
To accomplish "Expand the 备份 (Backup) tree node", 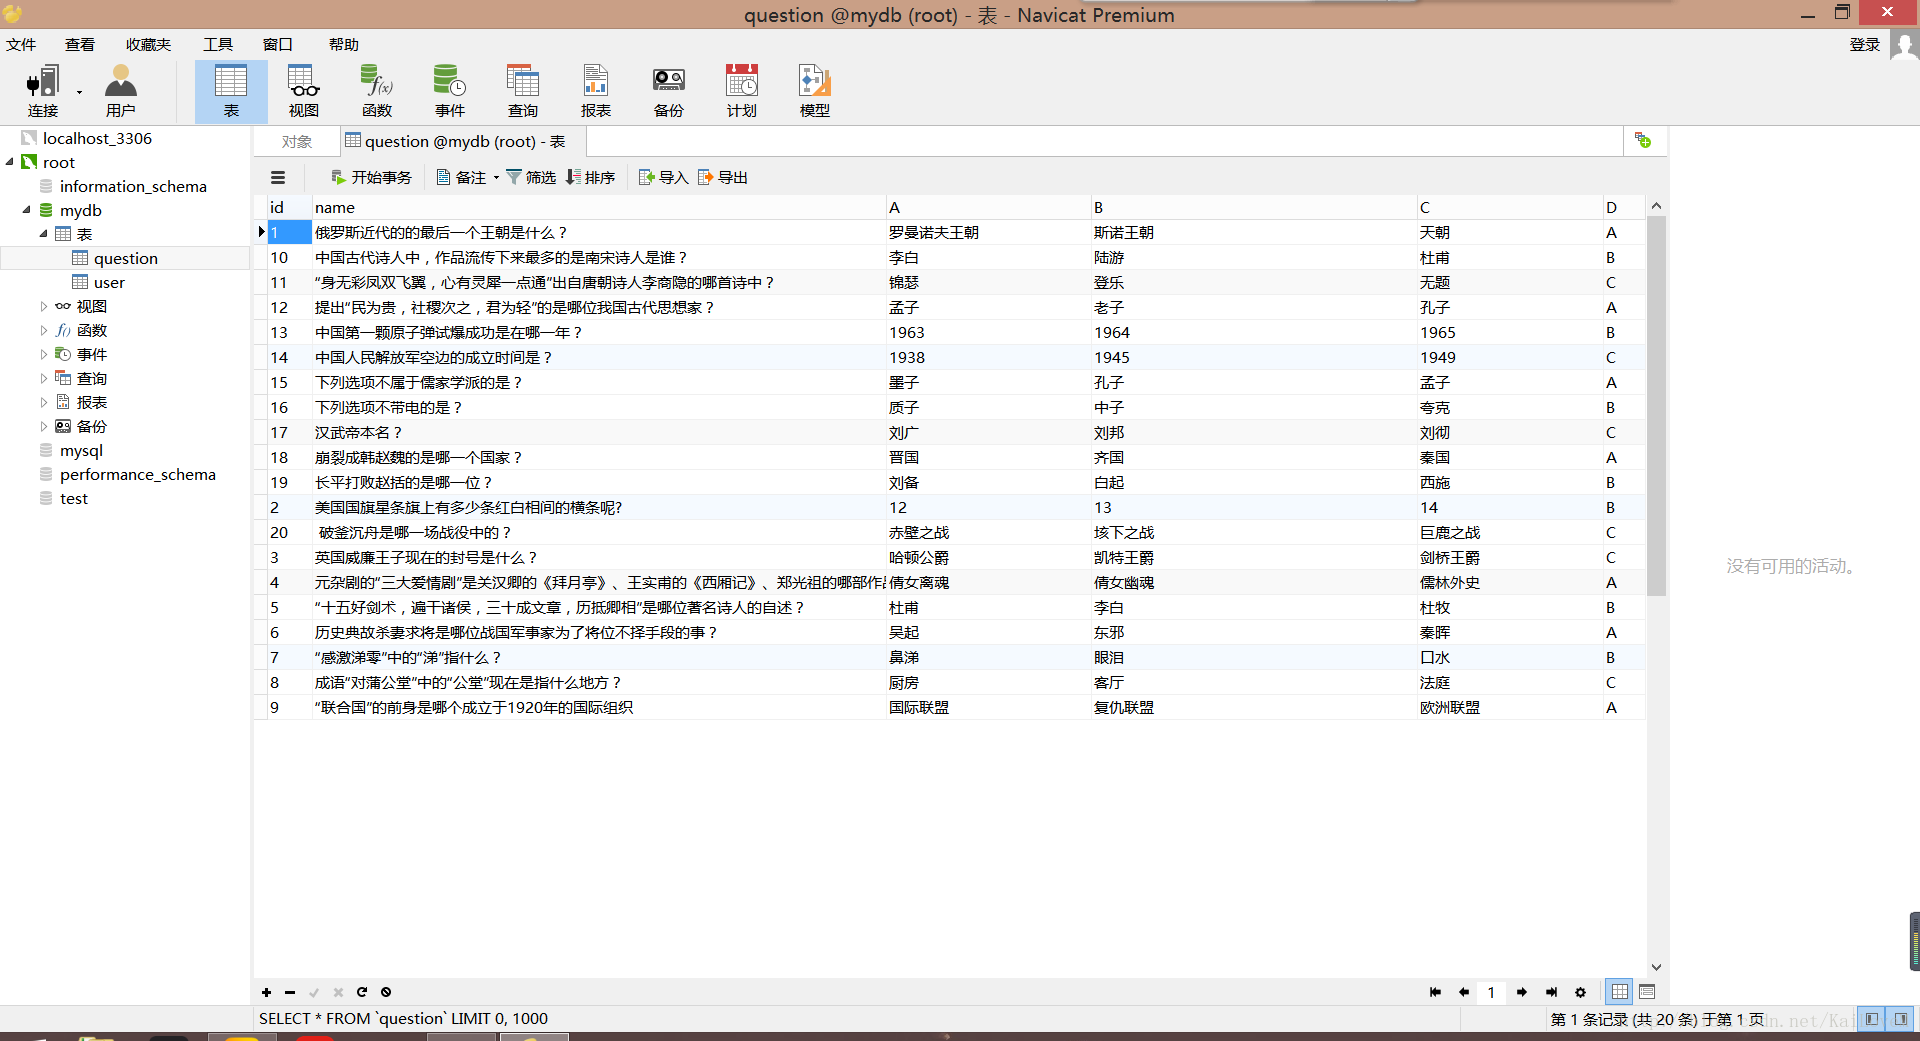I will click(x=44, y=426).
